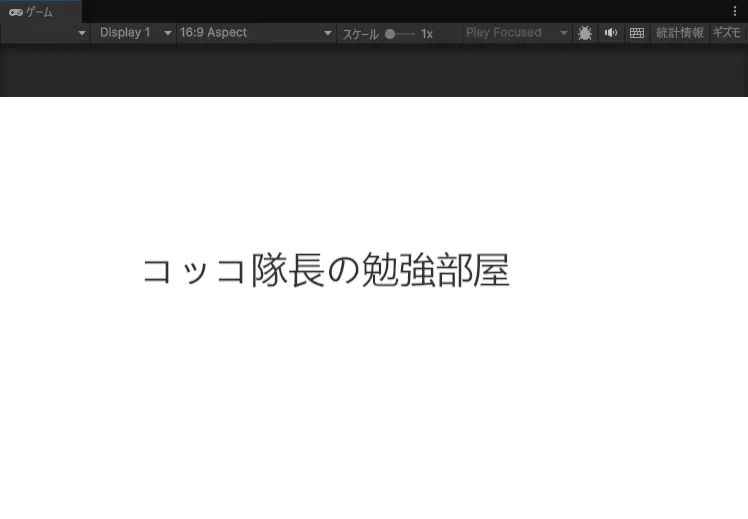Viewport: 748px width, 519px height.
Task: Toggle the keyboard shortcuts icon
Action: tap(637, 33)
